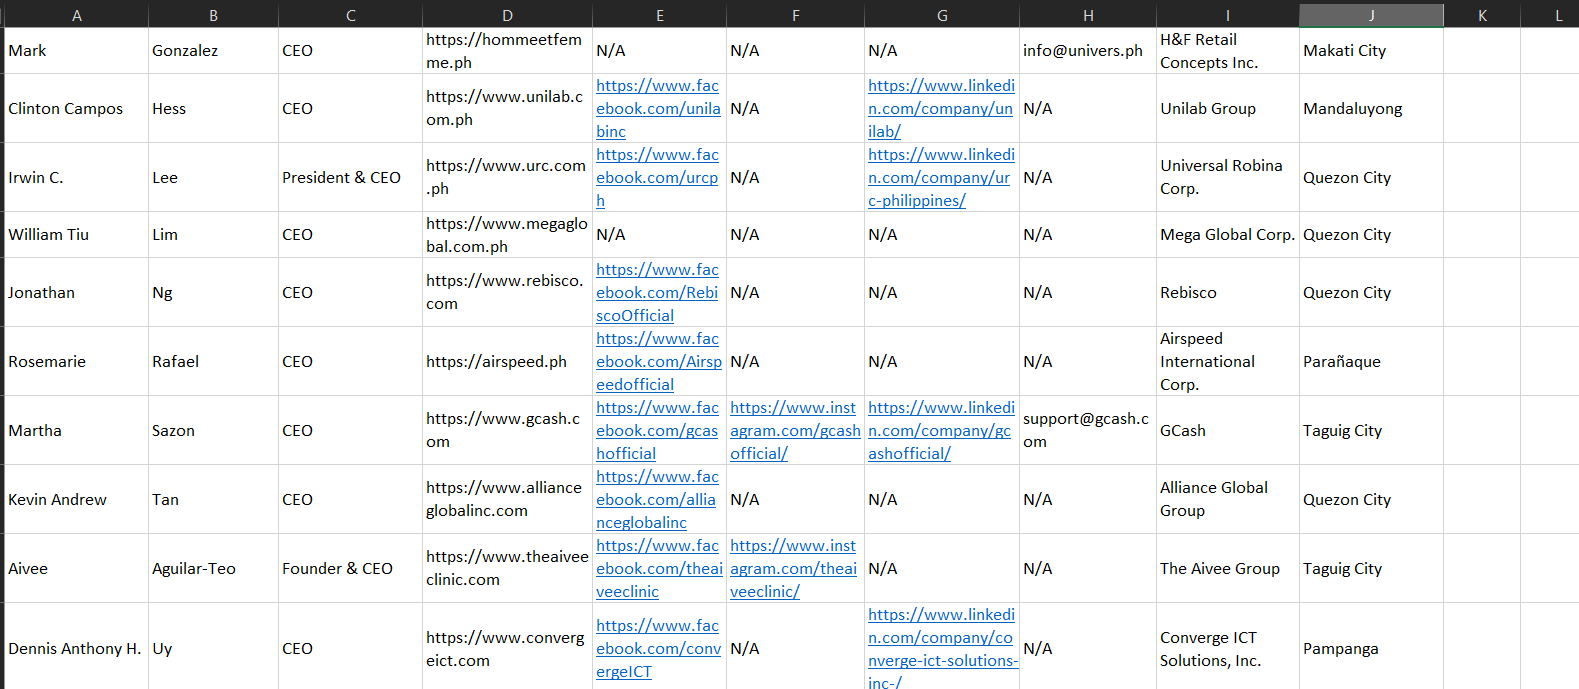
Task: Click the 'info@univers.ph' email cell
Action: [x=1088, y=50]
